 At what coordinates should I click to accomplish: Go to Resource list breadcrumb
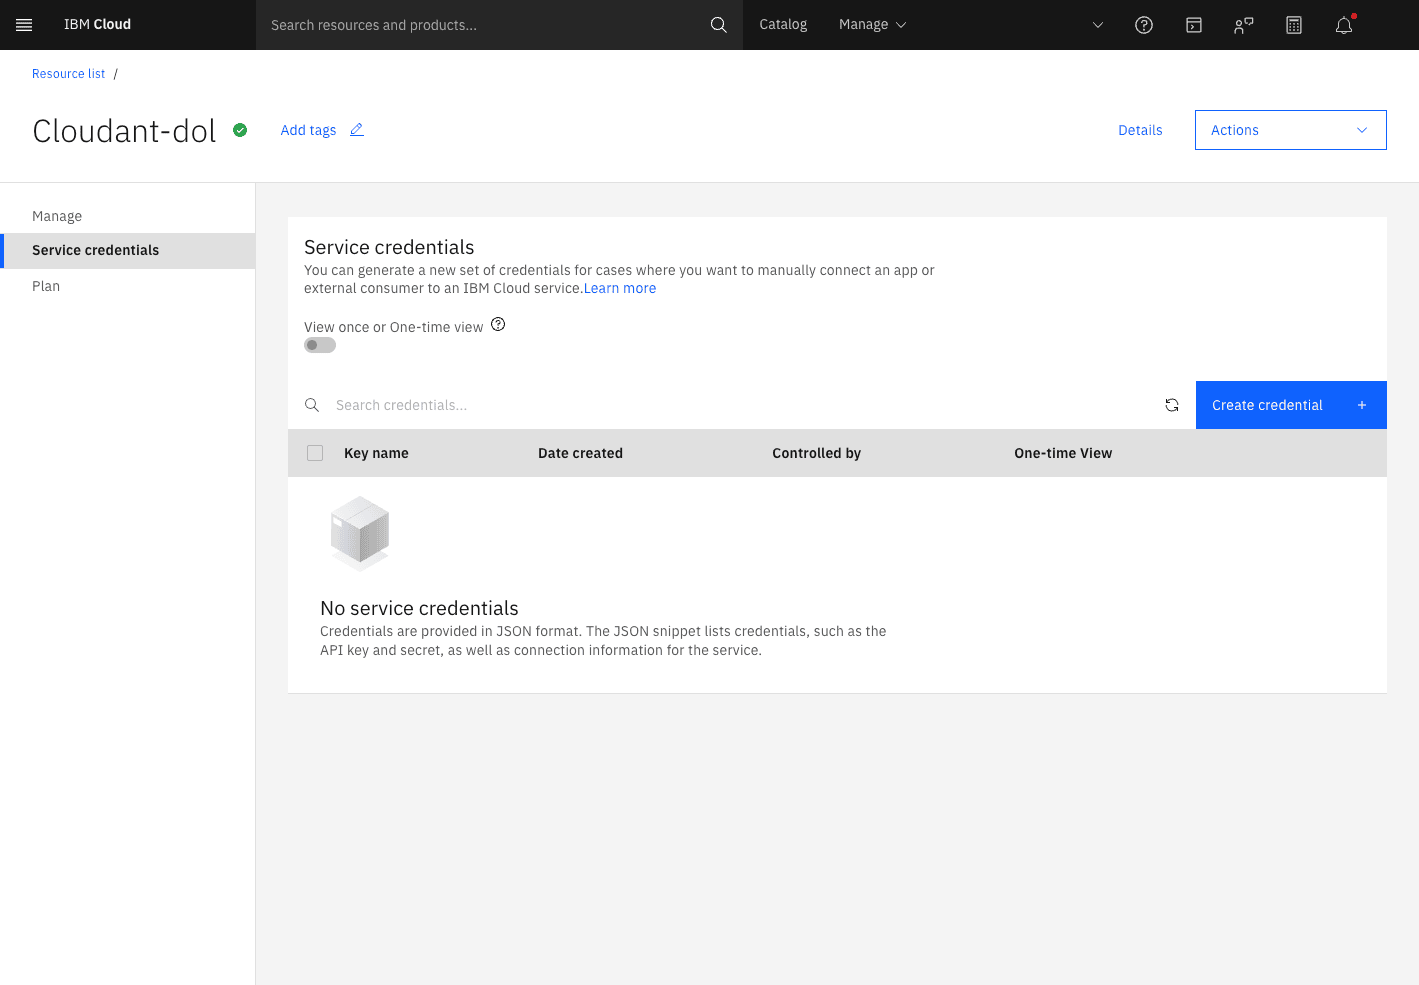68,74
